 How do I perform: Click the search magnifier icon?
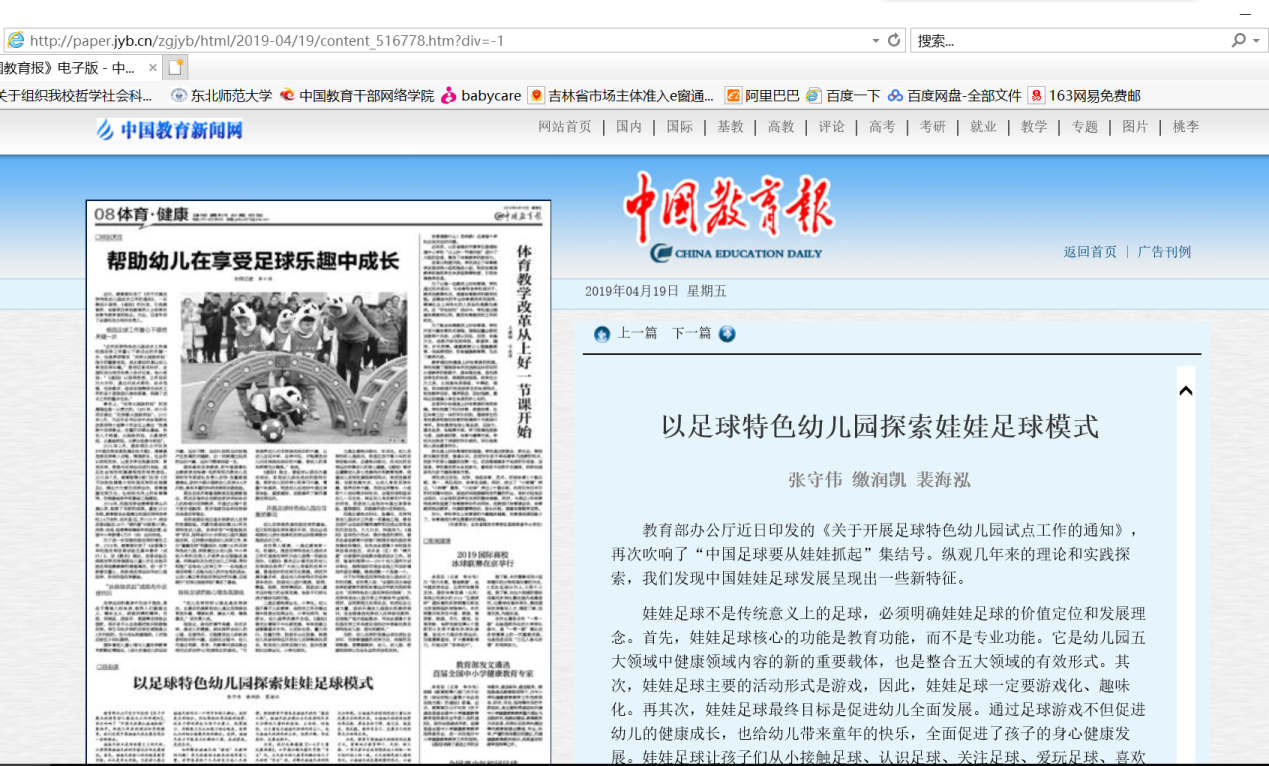pyautogui.click(x=1239, y=41)
